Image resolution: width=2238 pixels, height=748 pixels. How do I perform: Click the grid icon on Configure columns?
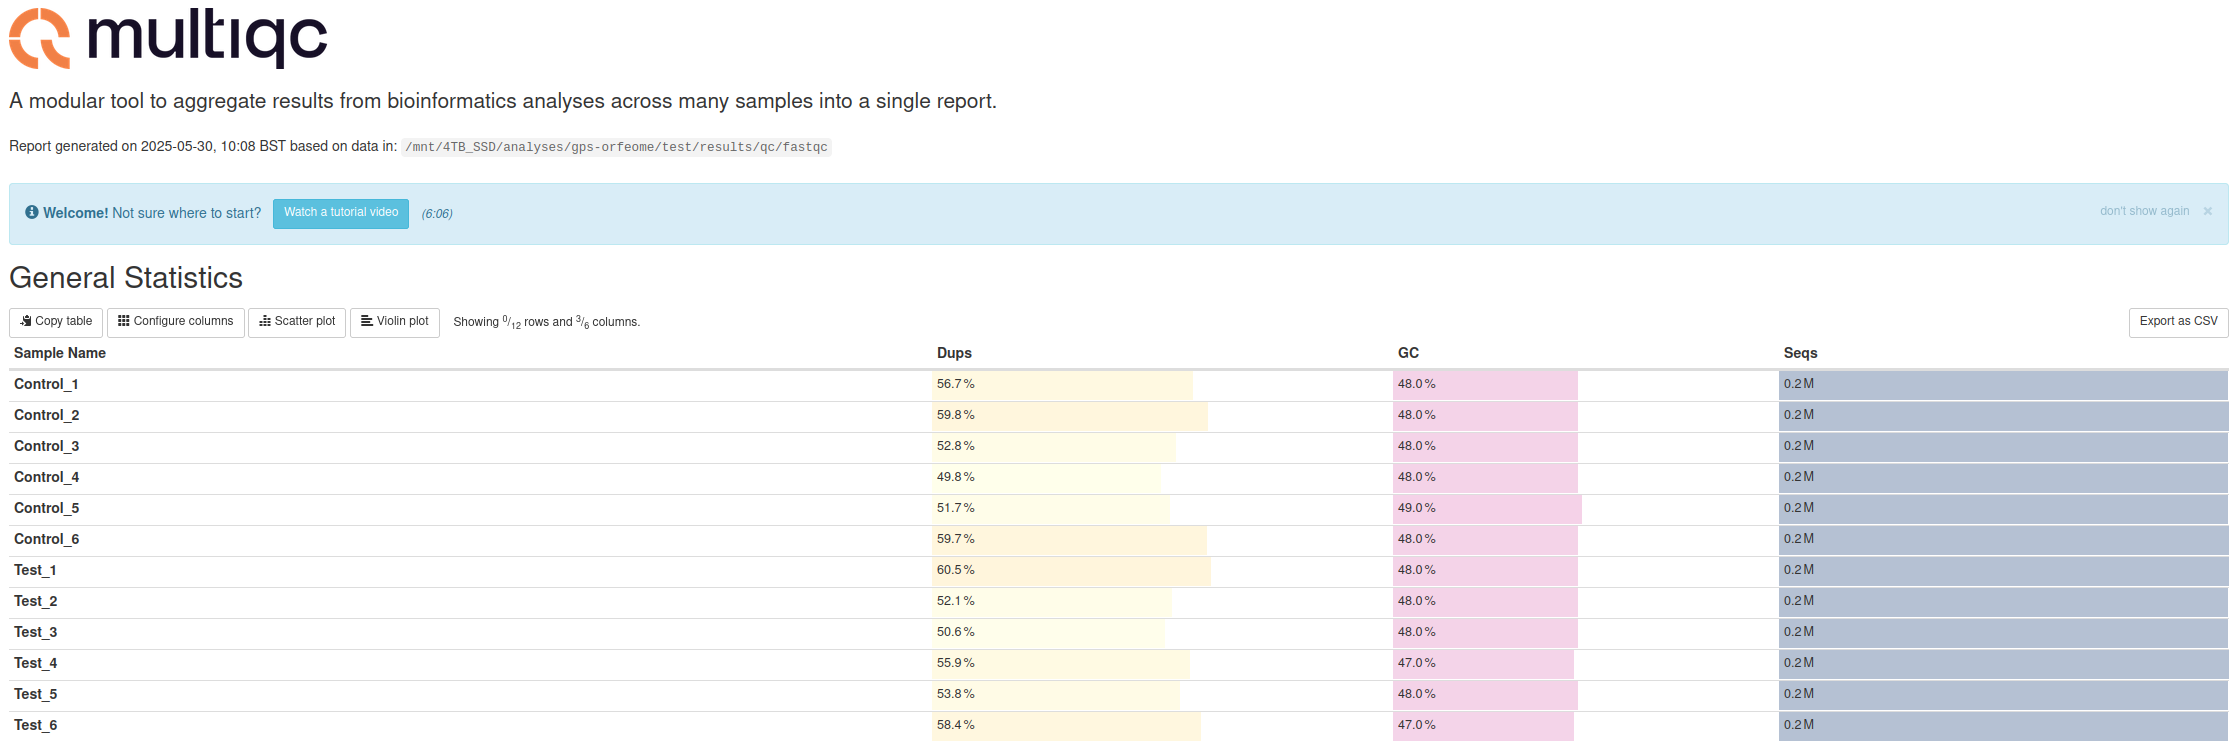[124, 321]
